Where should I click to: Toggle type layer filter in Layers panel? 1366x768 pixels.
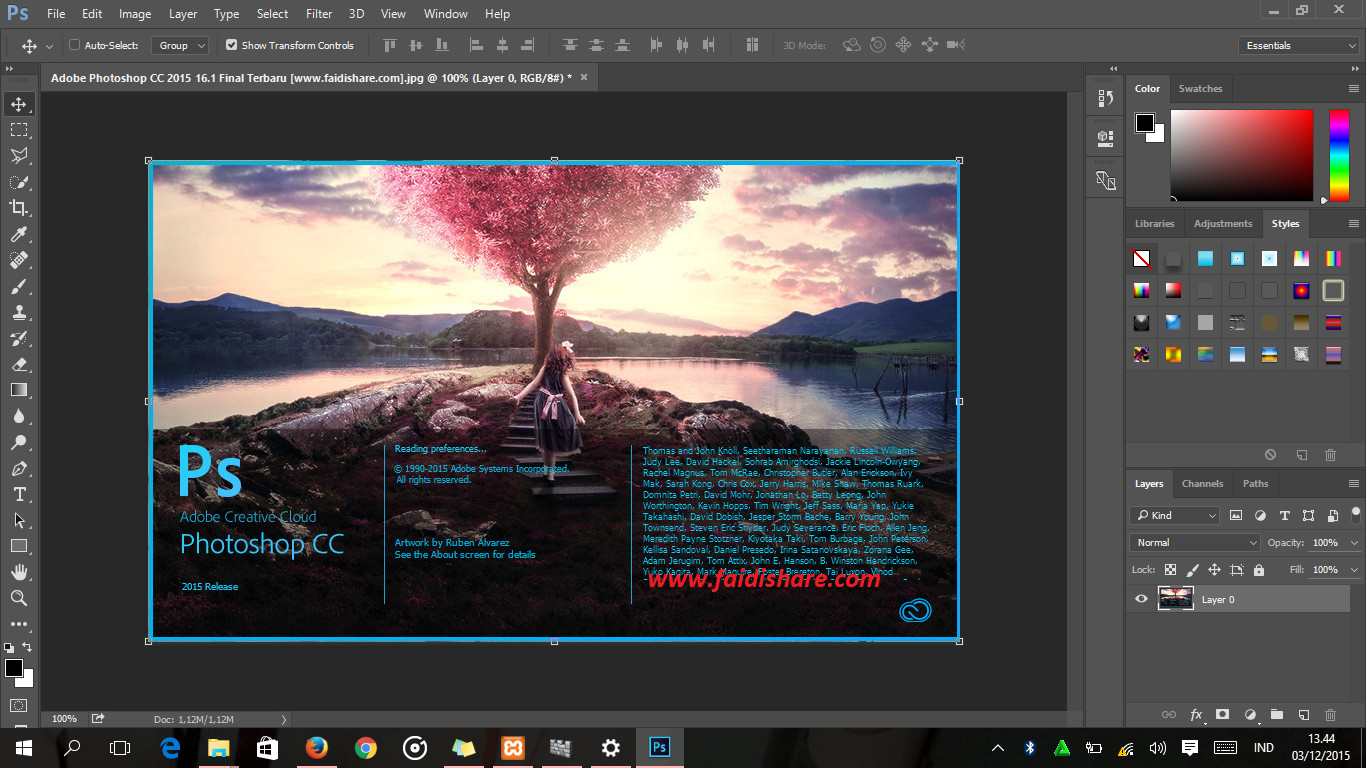[1285, 516]
